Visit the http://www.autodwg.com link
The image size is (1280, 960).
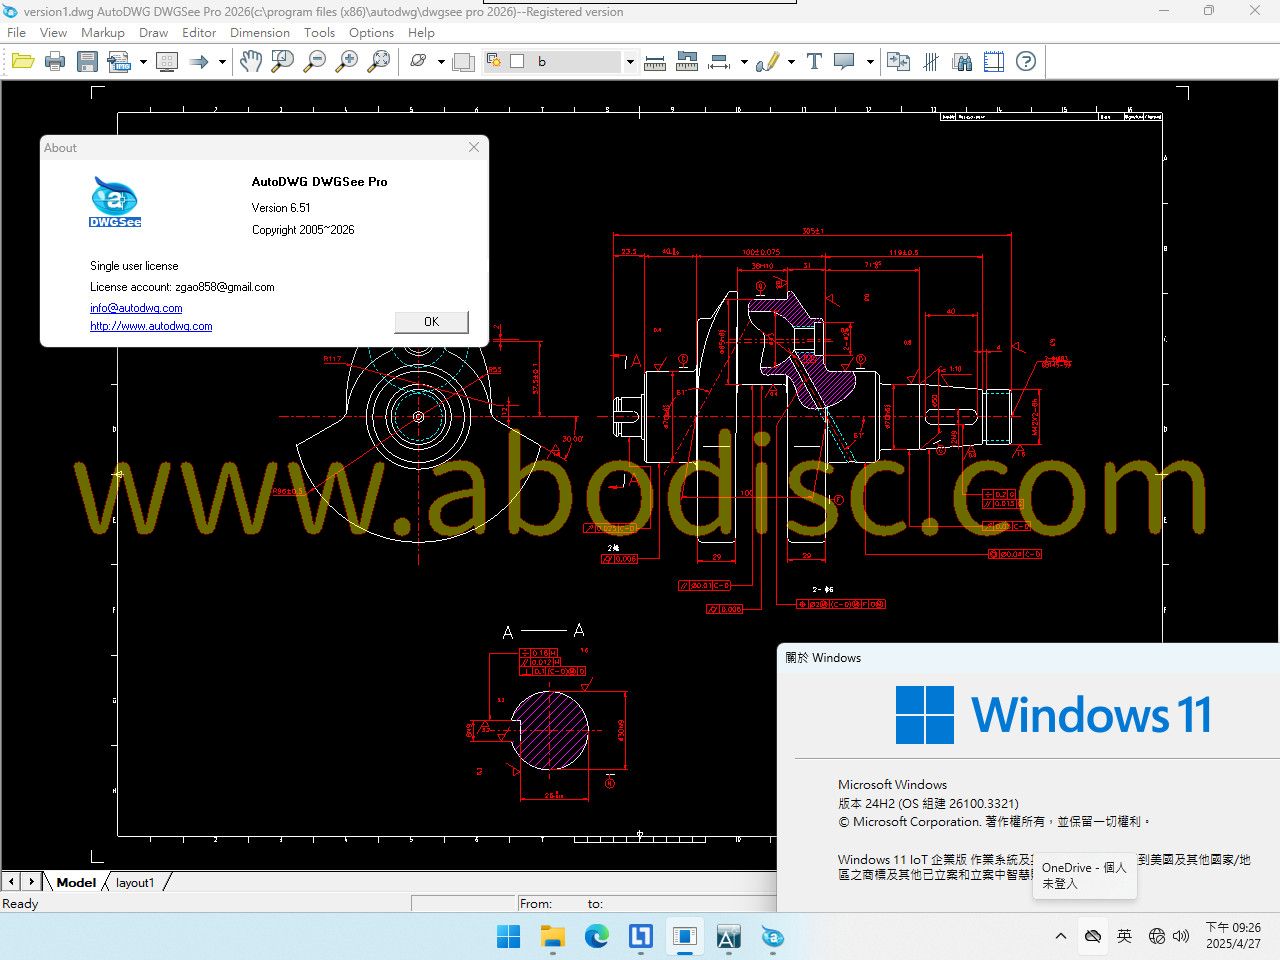coord(151,326)
